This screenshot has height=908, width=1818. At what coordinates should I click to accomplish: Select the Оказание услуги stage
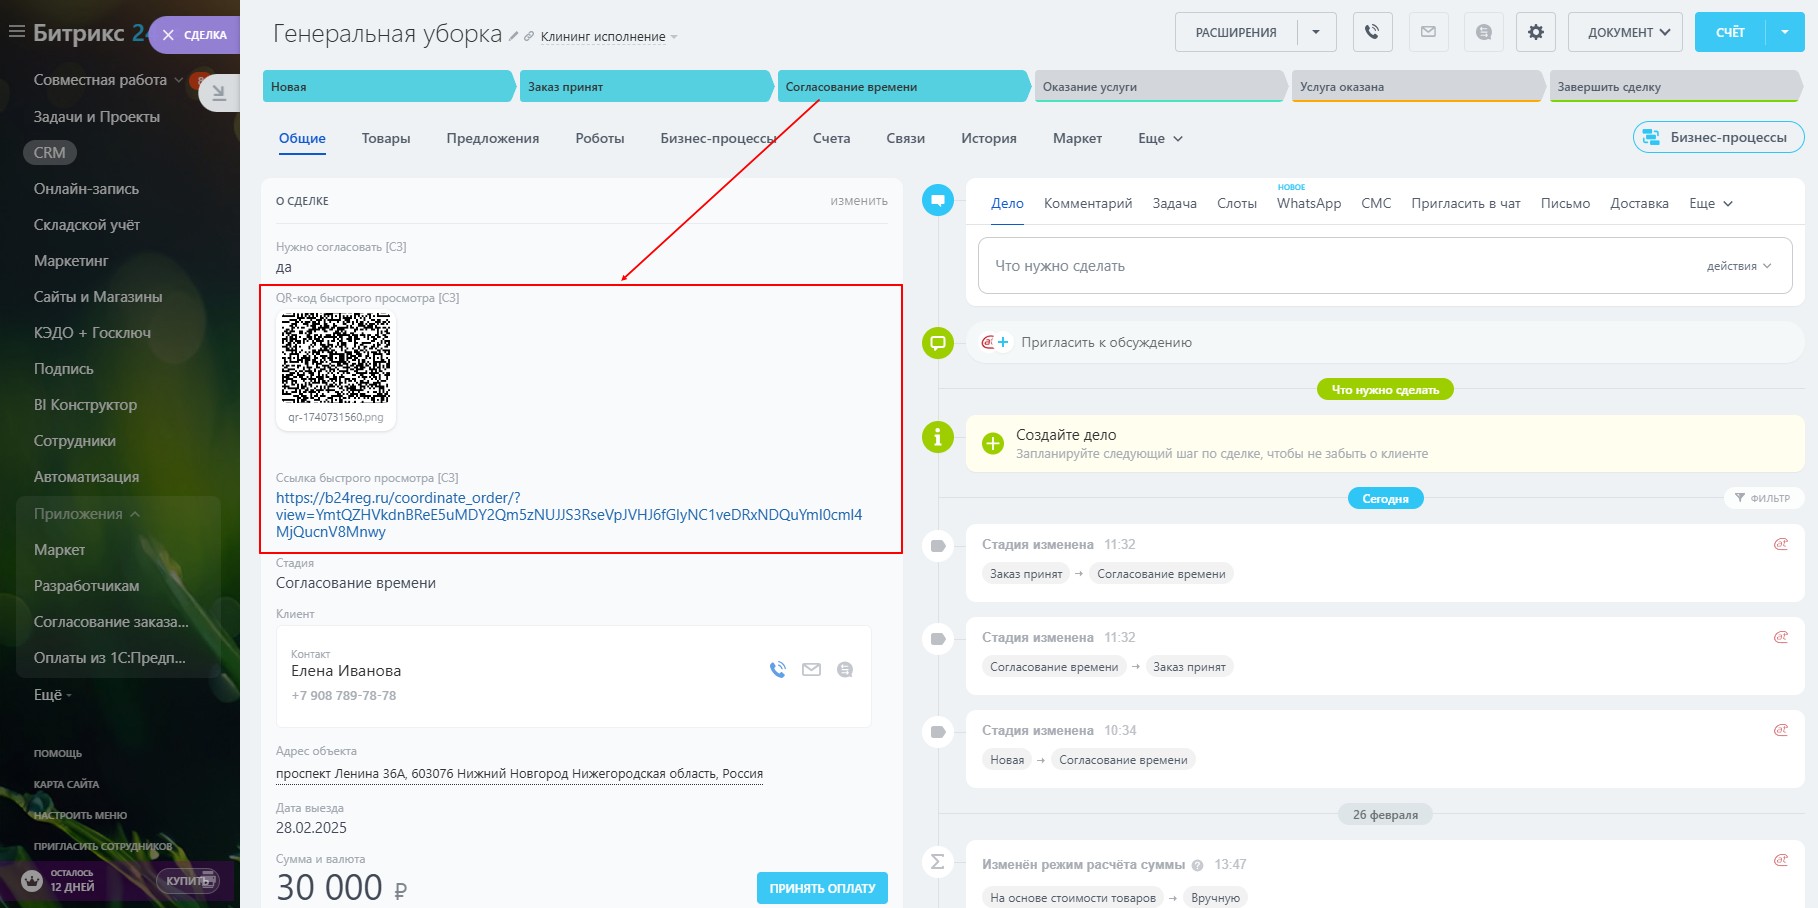(1160, 87)
